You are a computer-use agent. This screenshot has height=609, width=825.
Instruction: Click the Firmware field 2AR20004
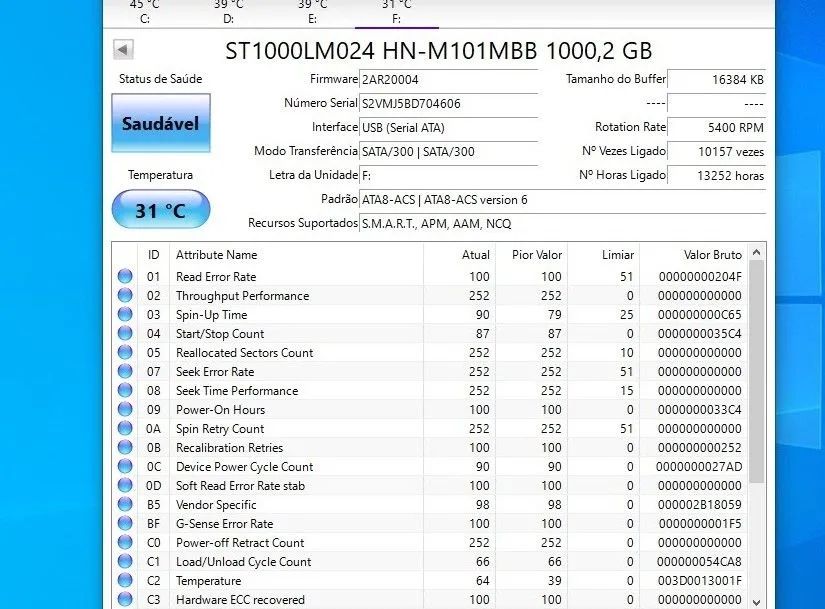[448, 79]
